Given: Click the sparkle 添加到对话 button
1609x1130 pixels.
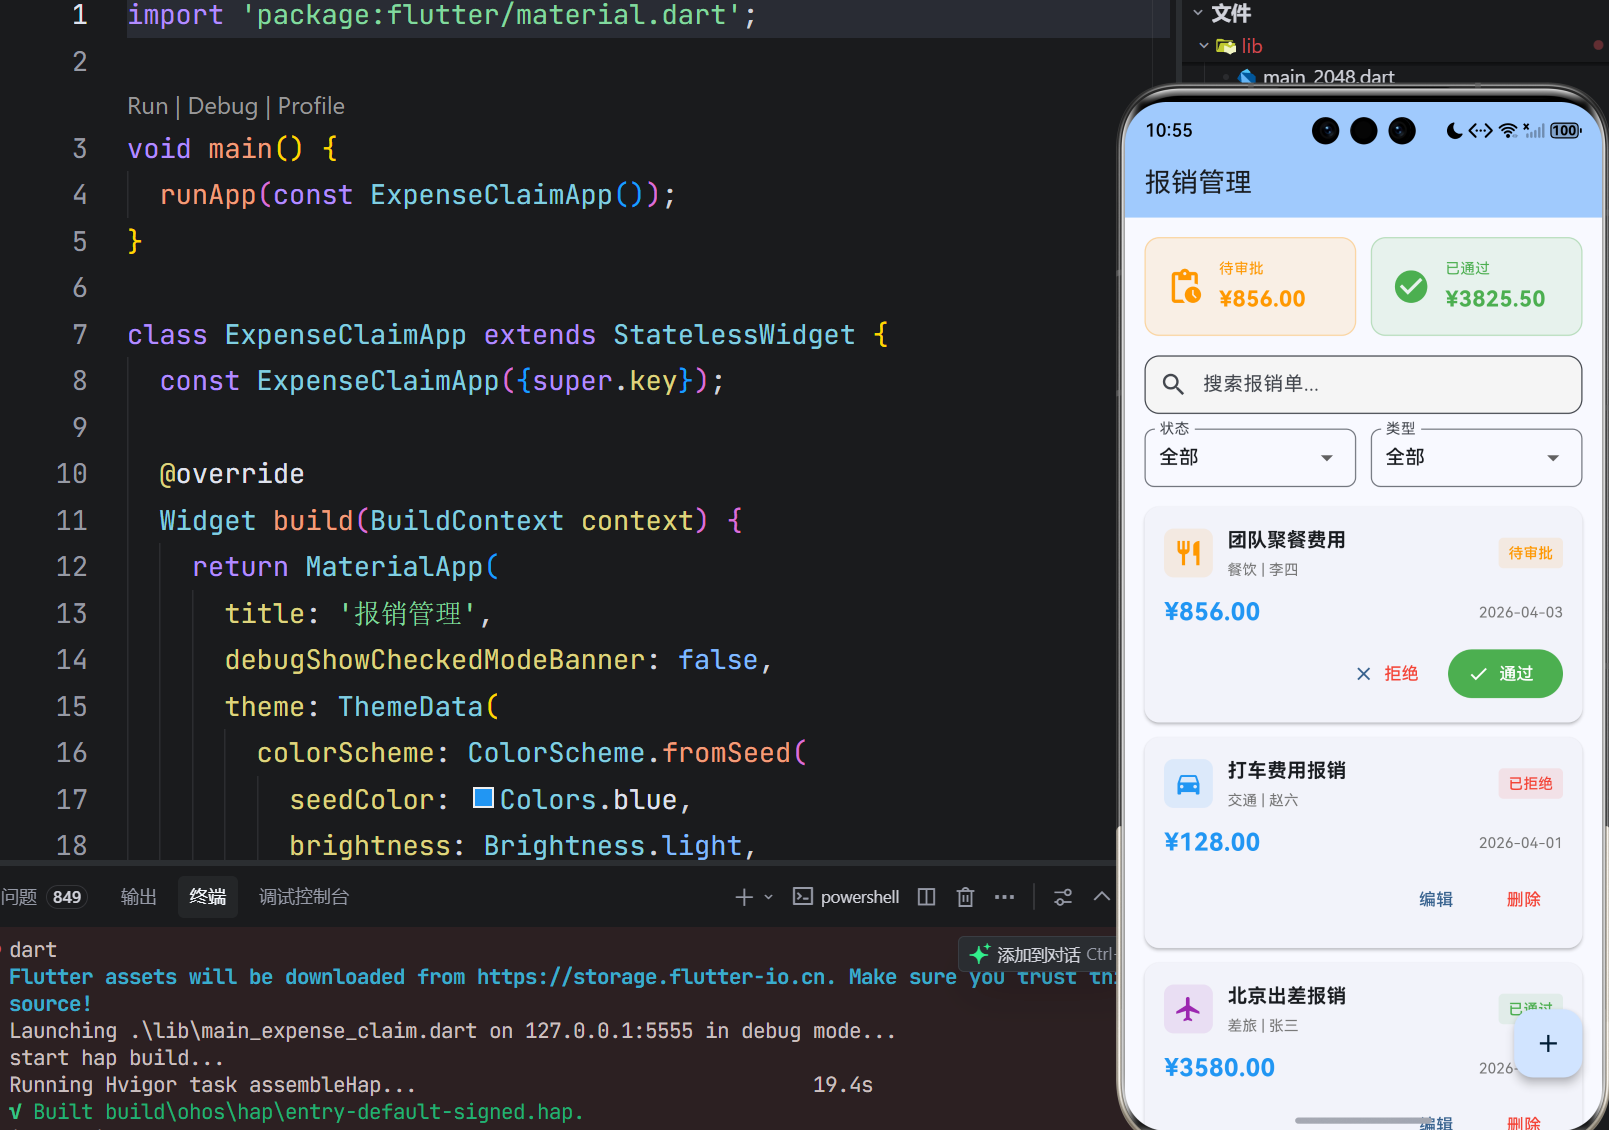Looking at the screenshot, I should coord(1037,954).
